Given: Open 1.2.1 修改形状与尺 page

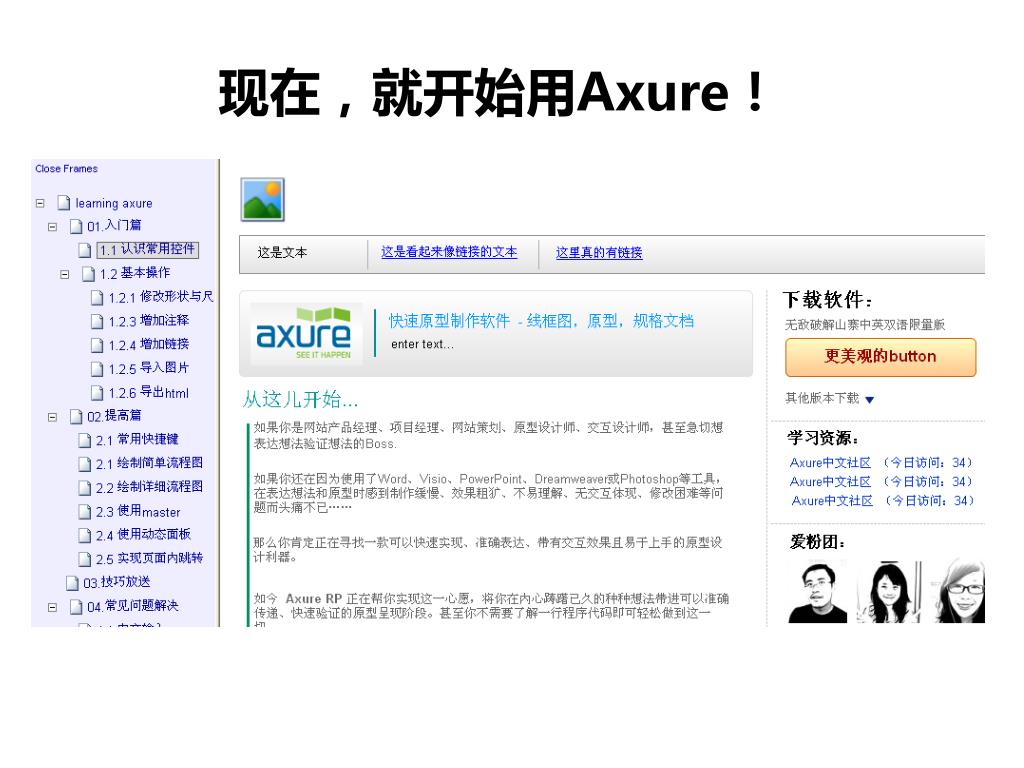Looking at the screenshot, I should point(161,297).
